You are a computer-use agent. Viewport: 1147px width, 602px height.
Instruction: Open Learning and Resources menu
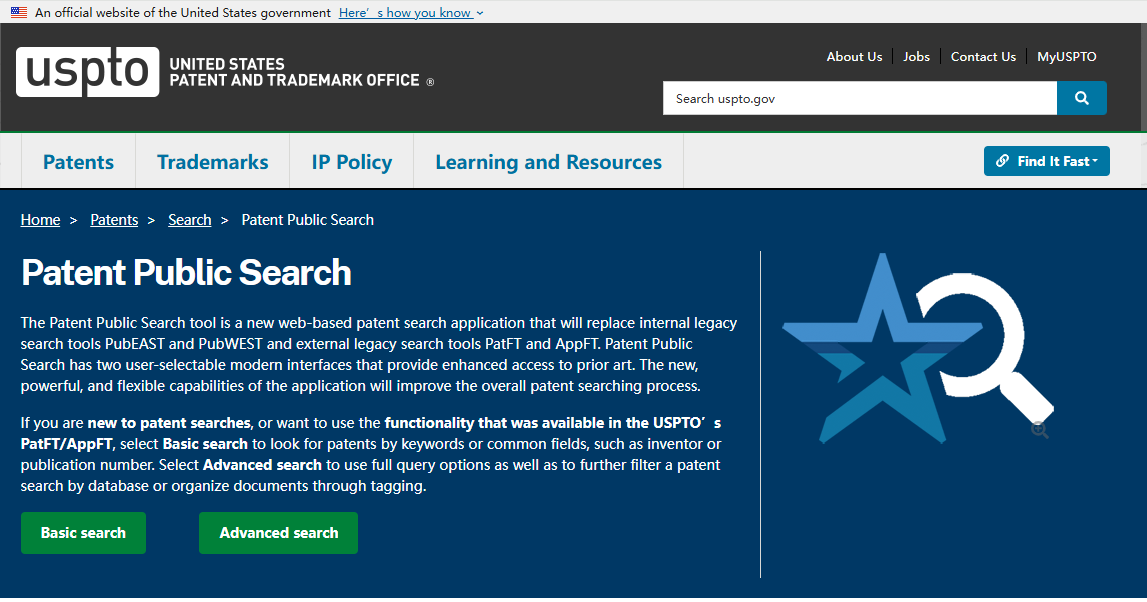click(x=549, y=162)
